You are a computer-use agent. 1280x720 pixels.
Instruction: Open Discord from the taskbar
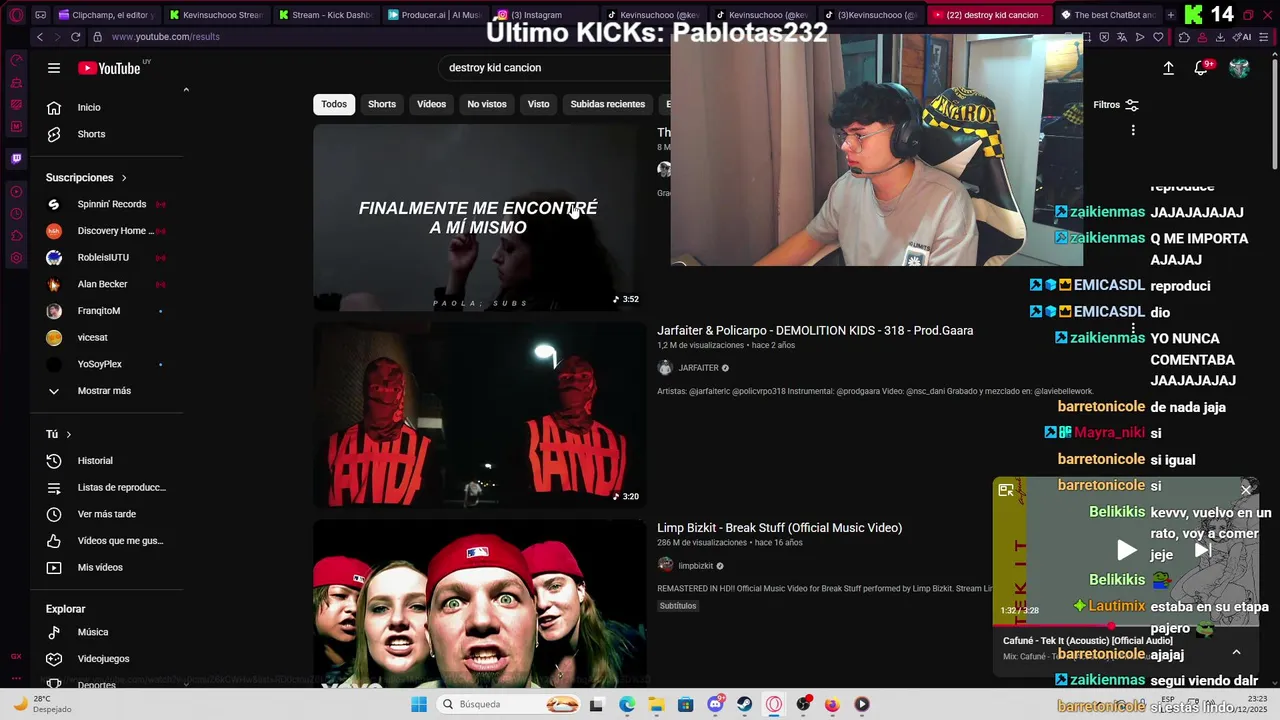[715, 704]
